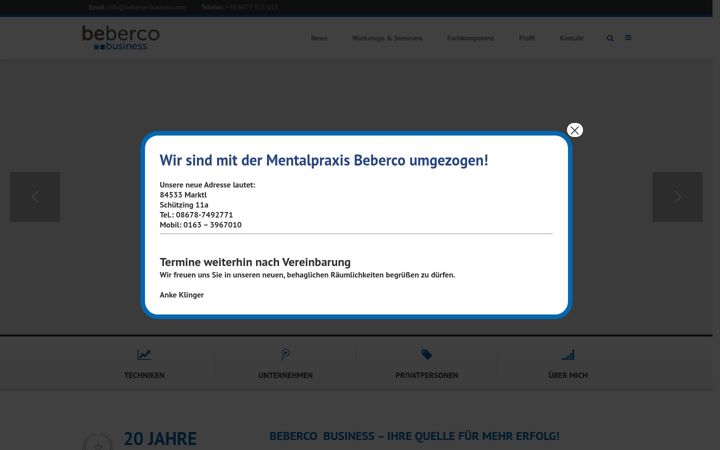
Task: Select the TECHNIKEN tab label
Action: click(144, 375)
